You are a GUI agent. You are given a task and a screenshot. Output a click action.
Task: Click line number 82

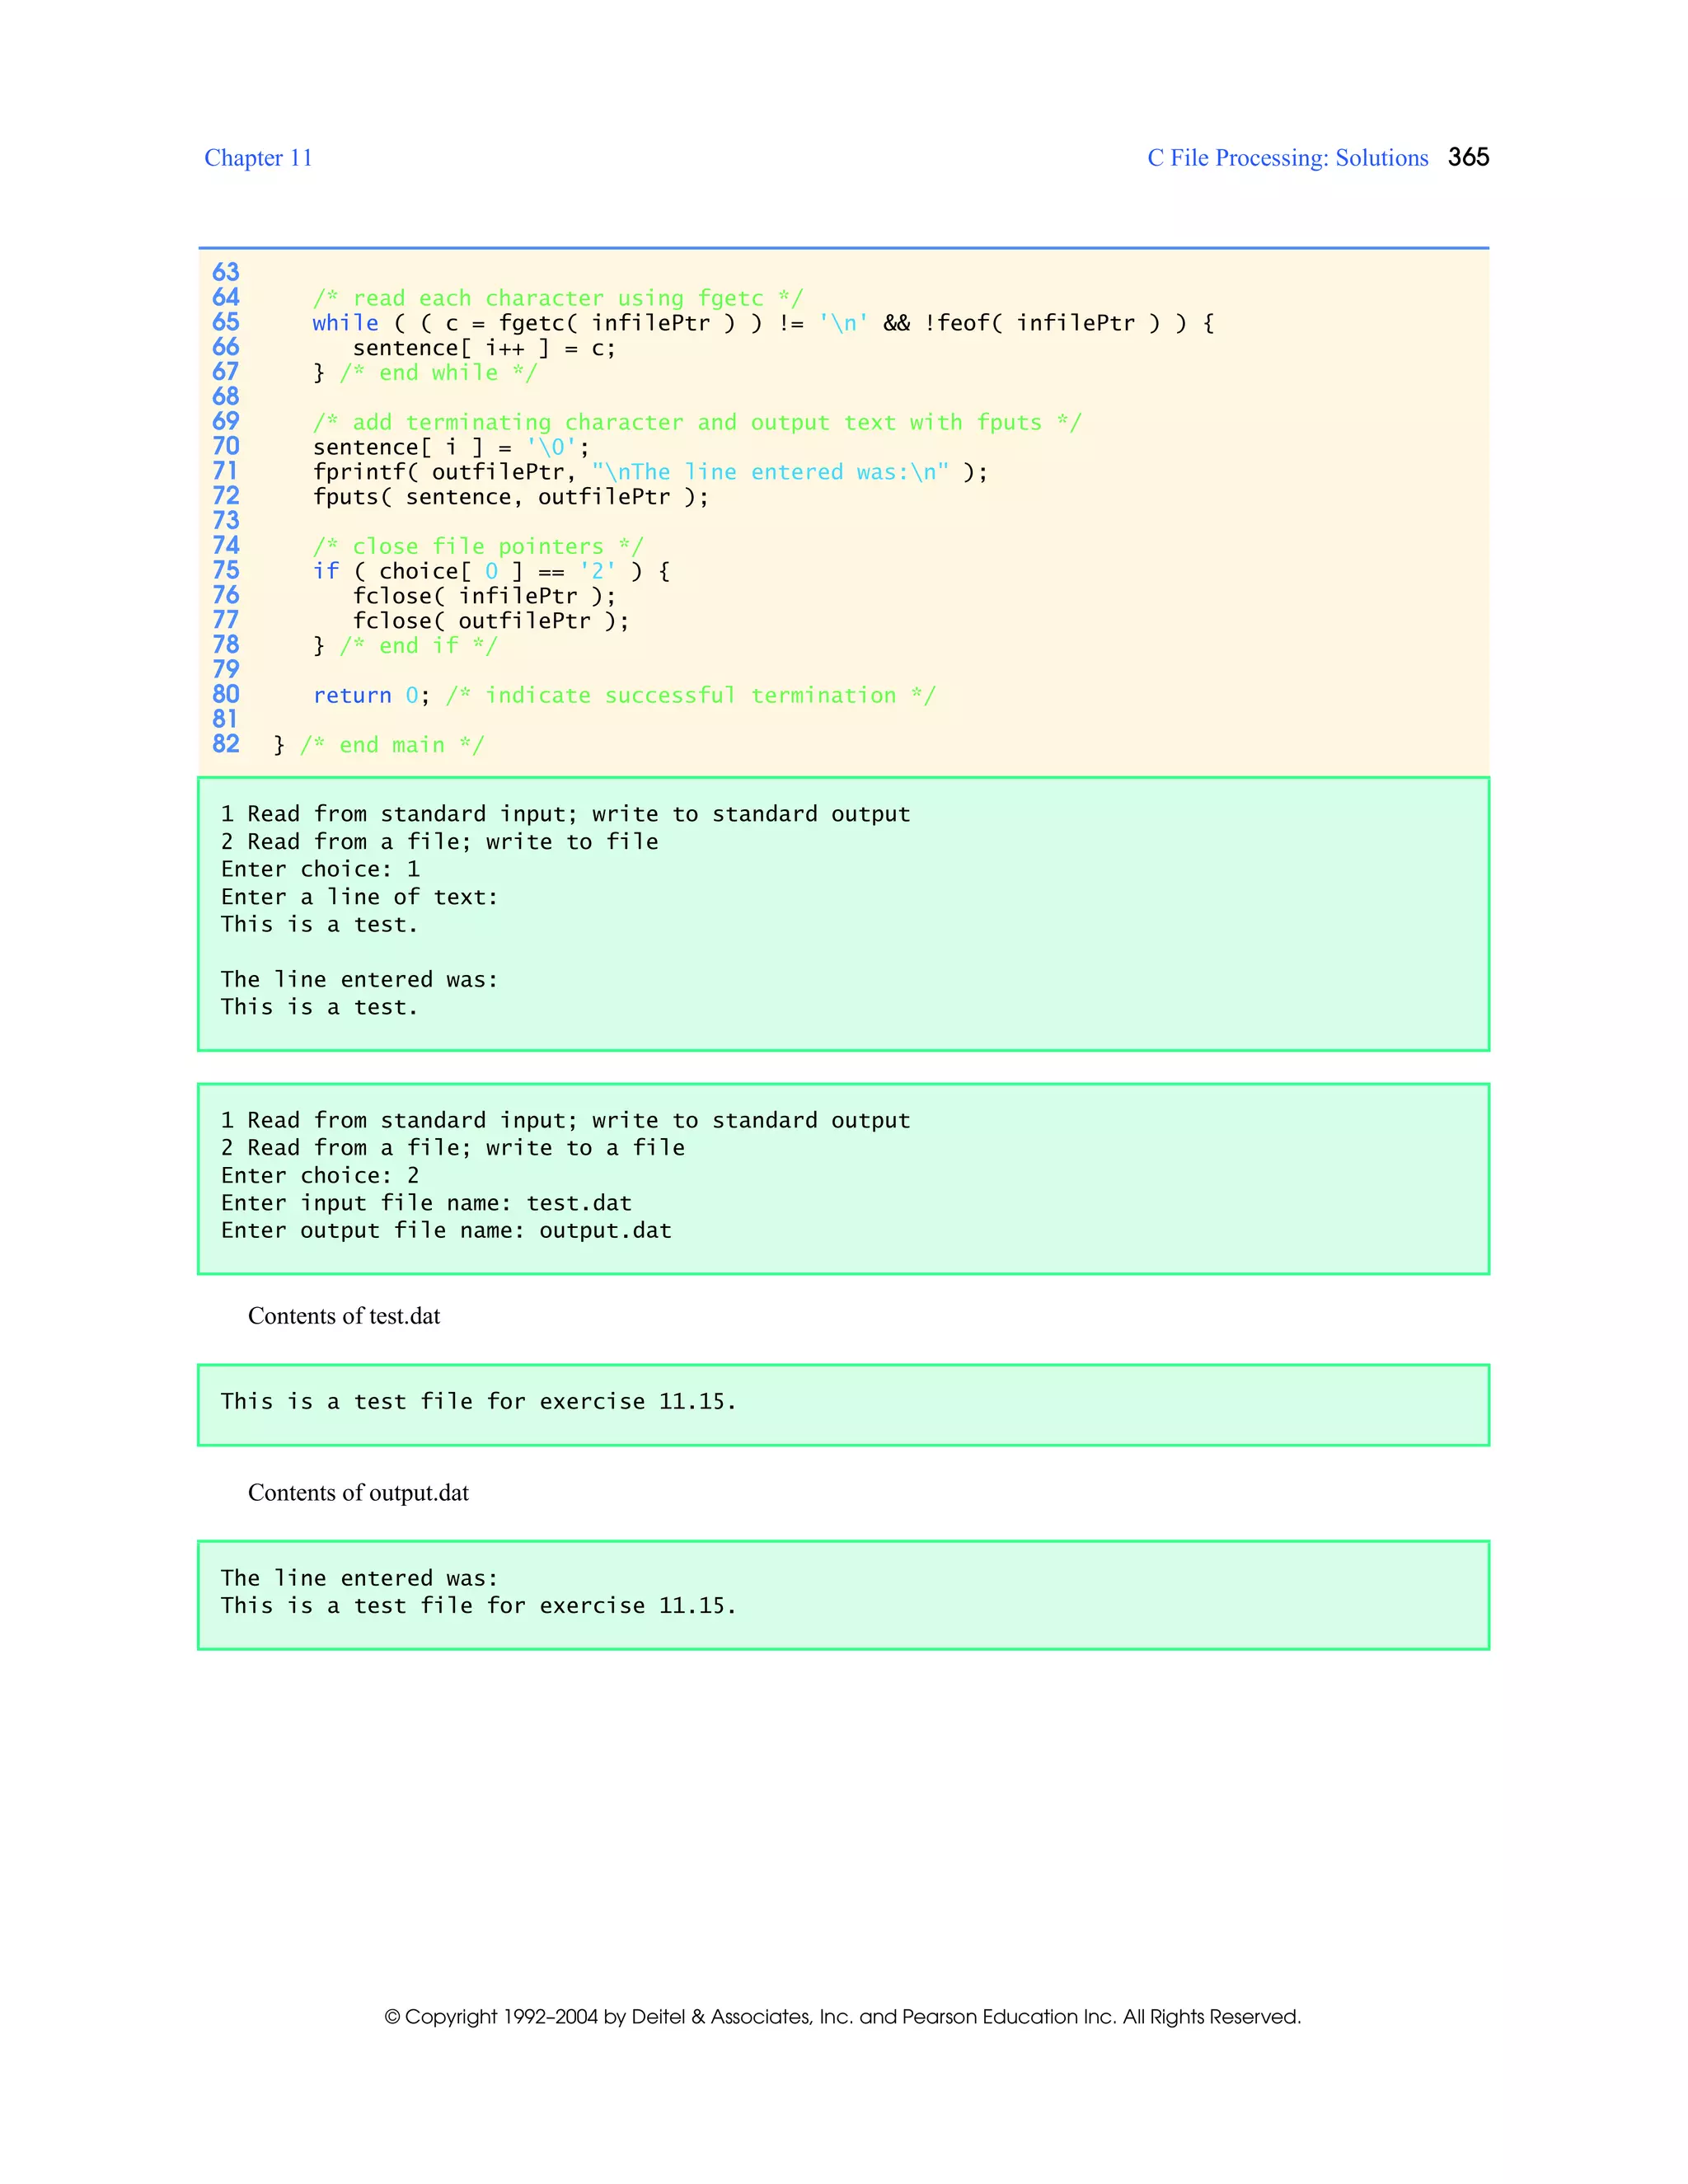click(x=226, y=744)
